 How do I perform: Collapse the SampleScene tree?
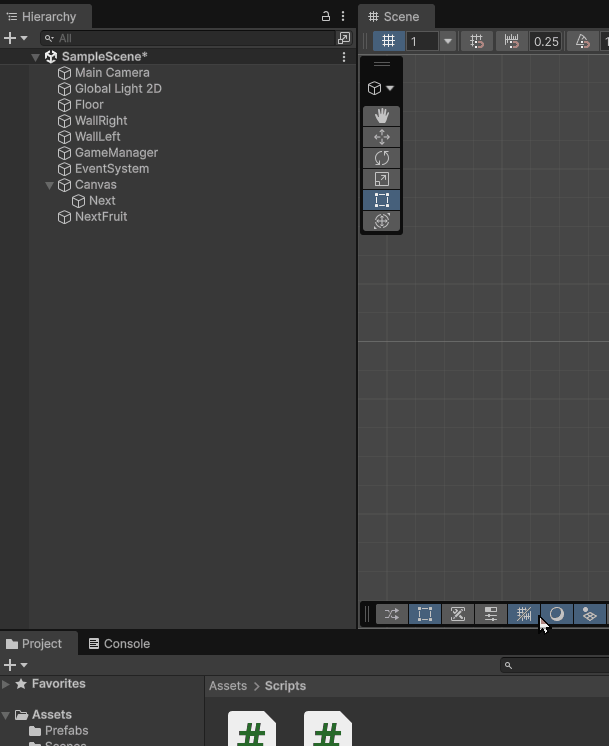(x=35, y=57)
